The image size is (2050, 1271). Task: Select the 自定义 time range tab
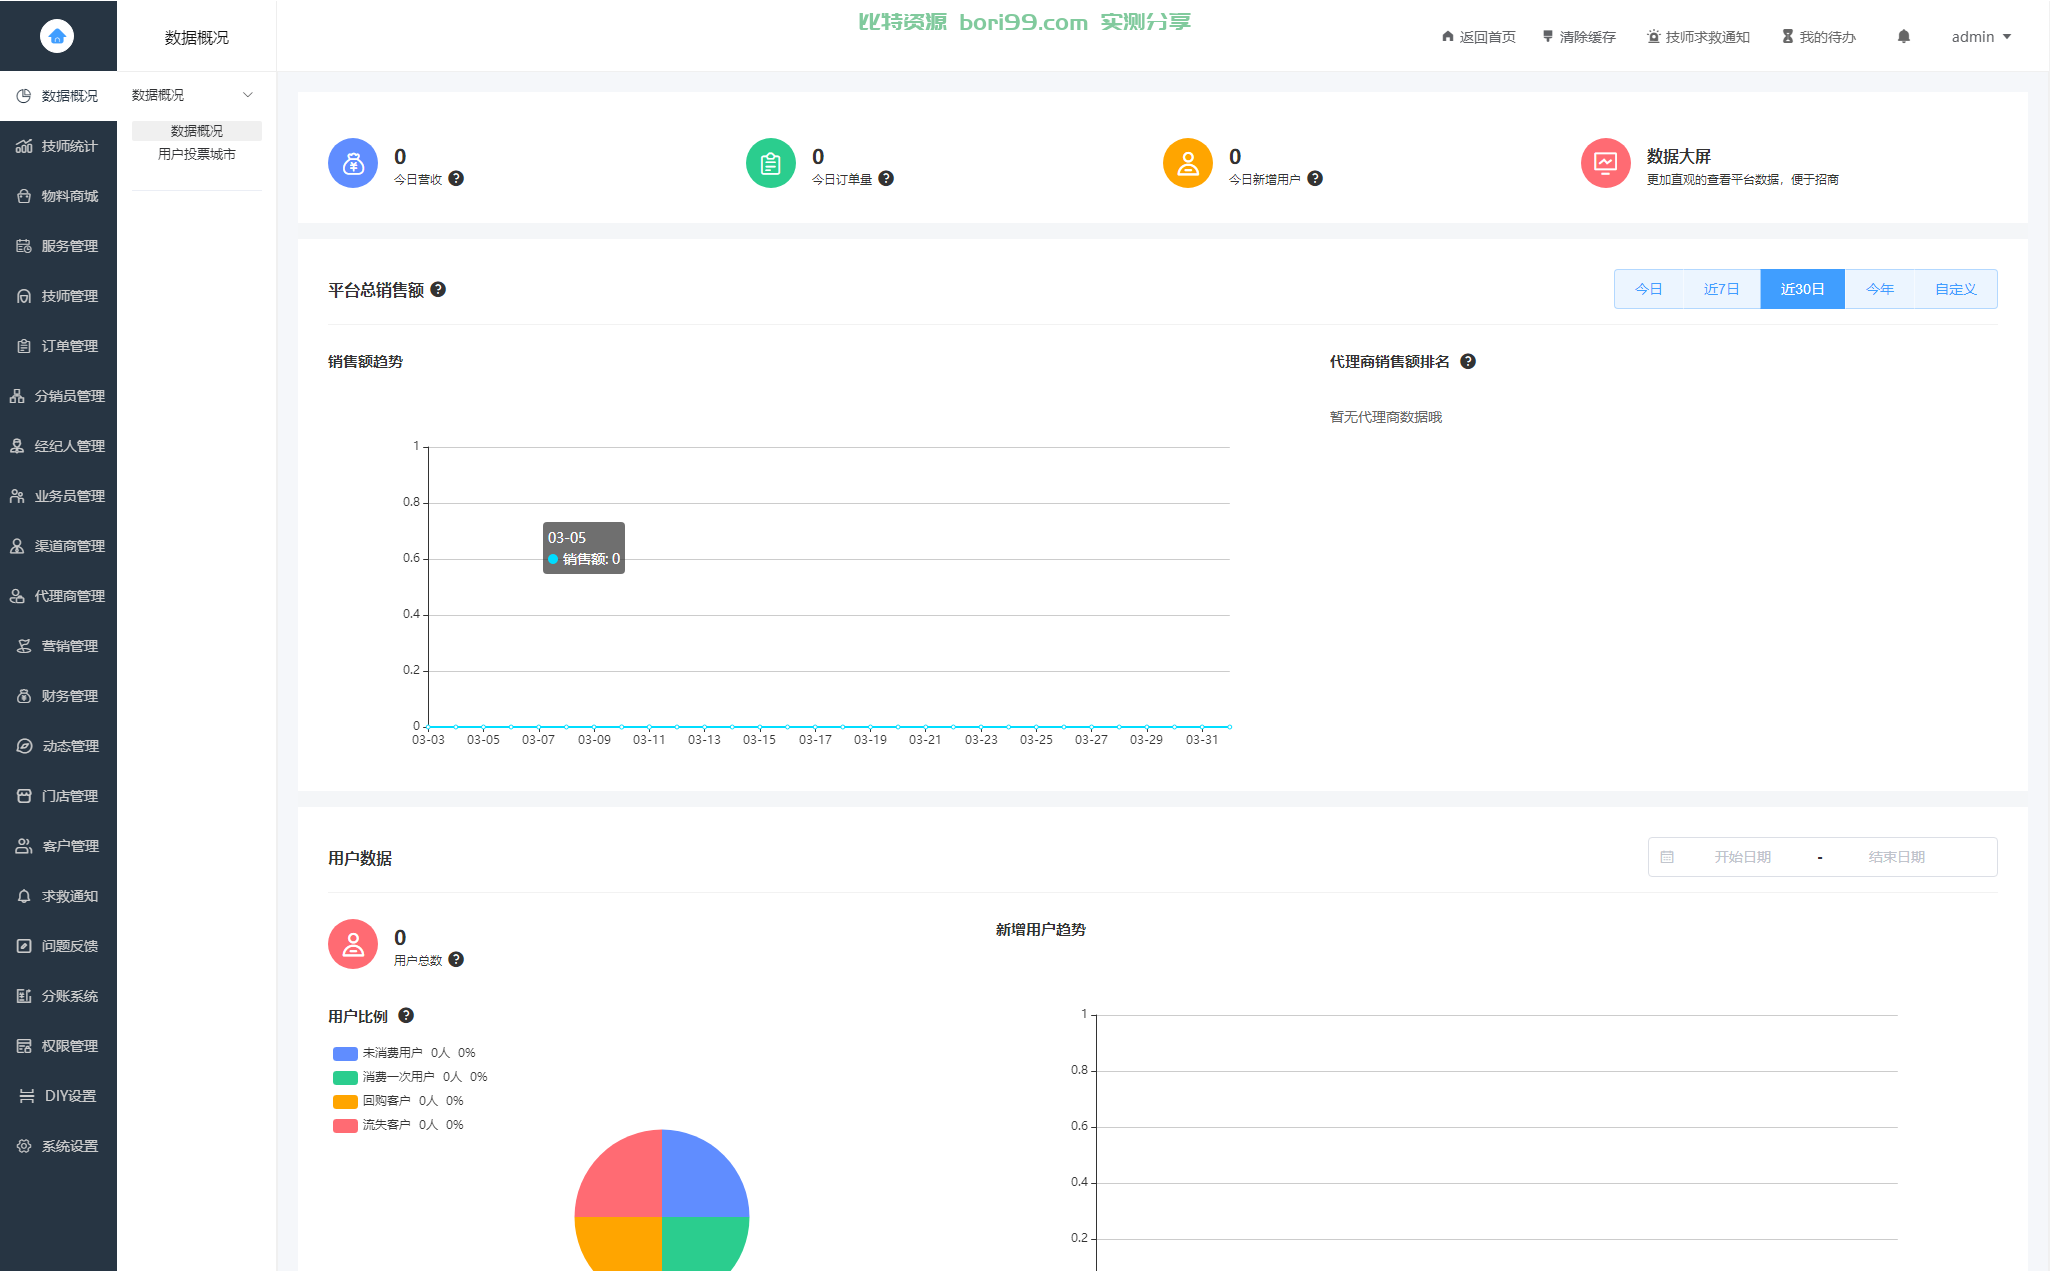pyautogui.click(x=1956, y=289)
